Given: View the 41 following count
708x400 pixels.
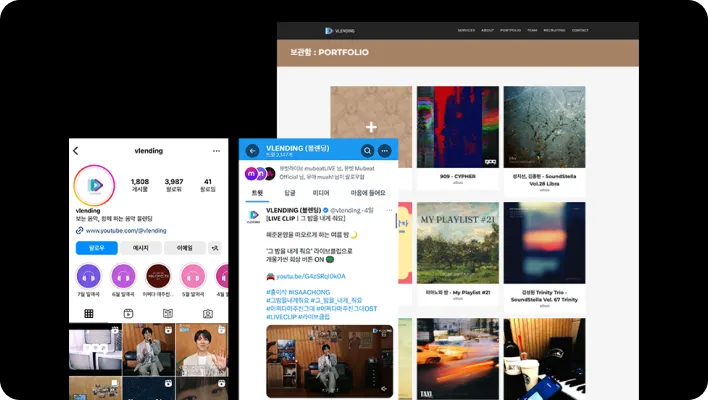Looking at the screenshot, I should coord(208,185).
